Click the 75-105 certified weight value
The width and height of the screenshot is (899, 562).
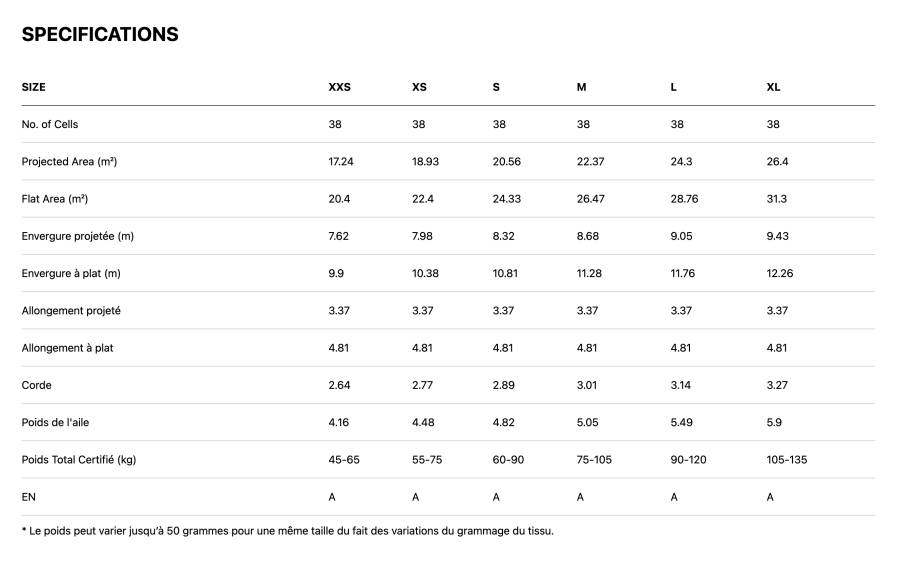[595, 460]
